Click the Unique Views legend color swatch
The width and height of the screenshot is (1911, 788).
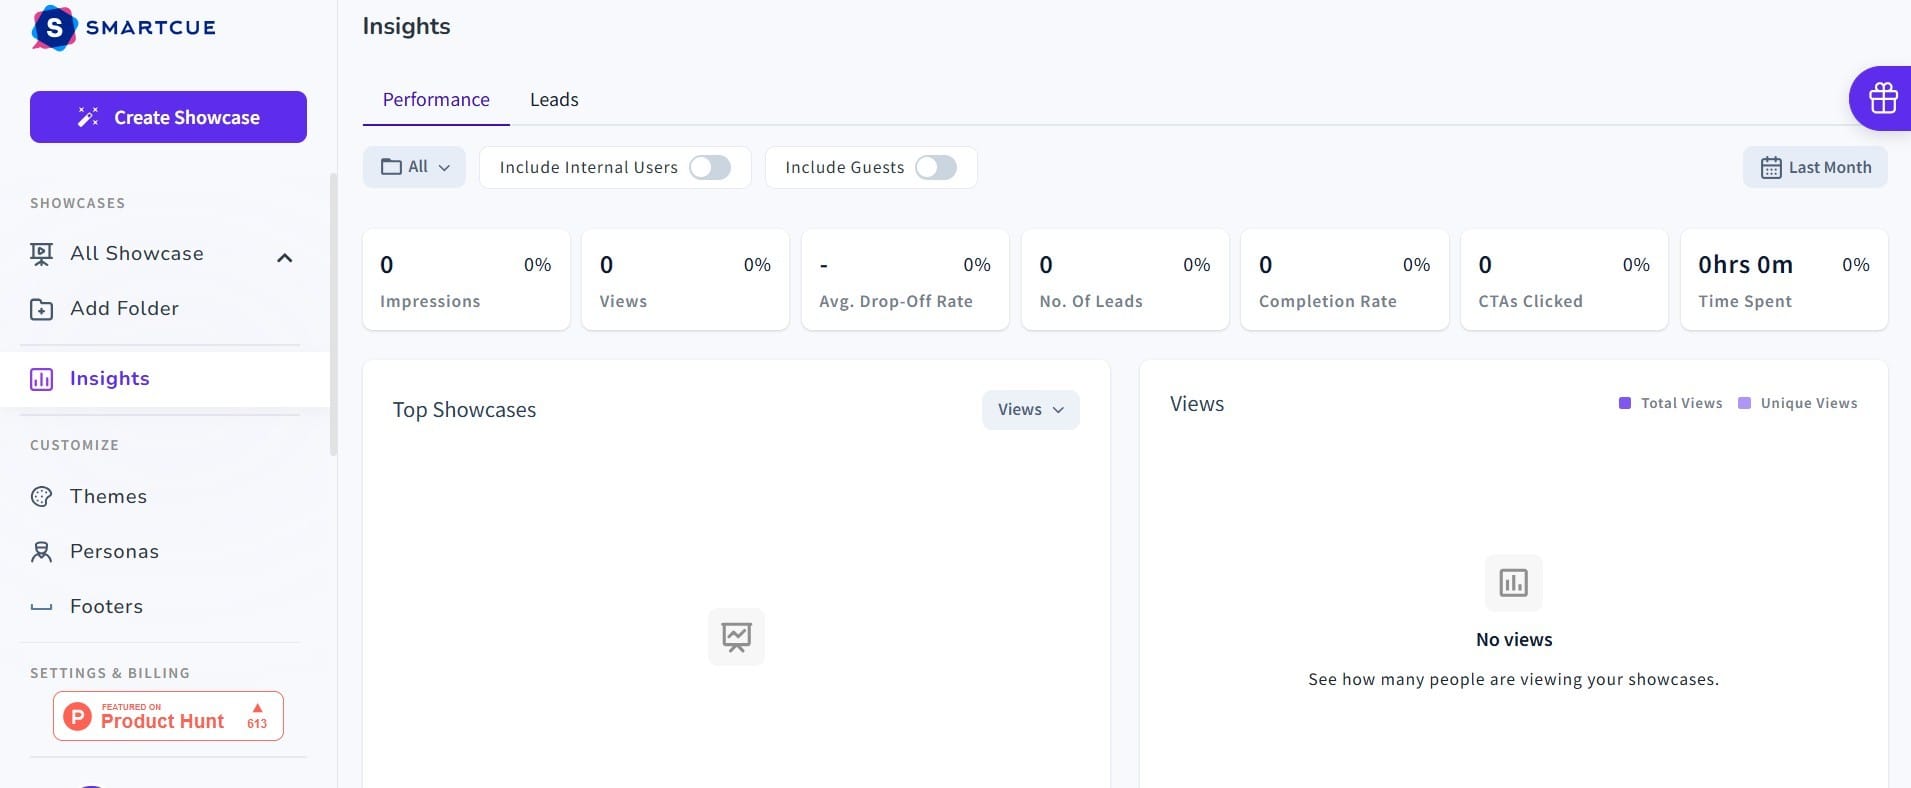pos(1744,403)
